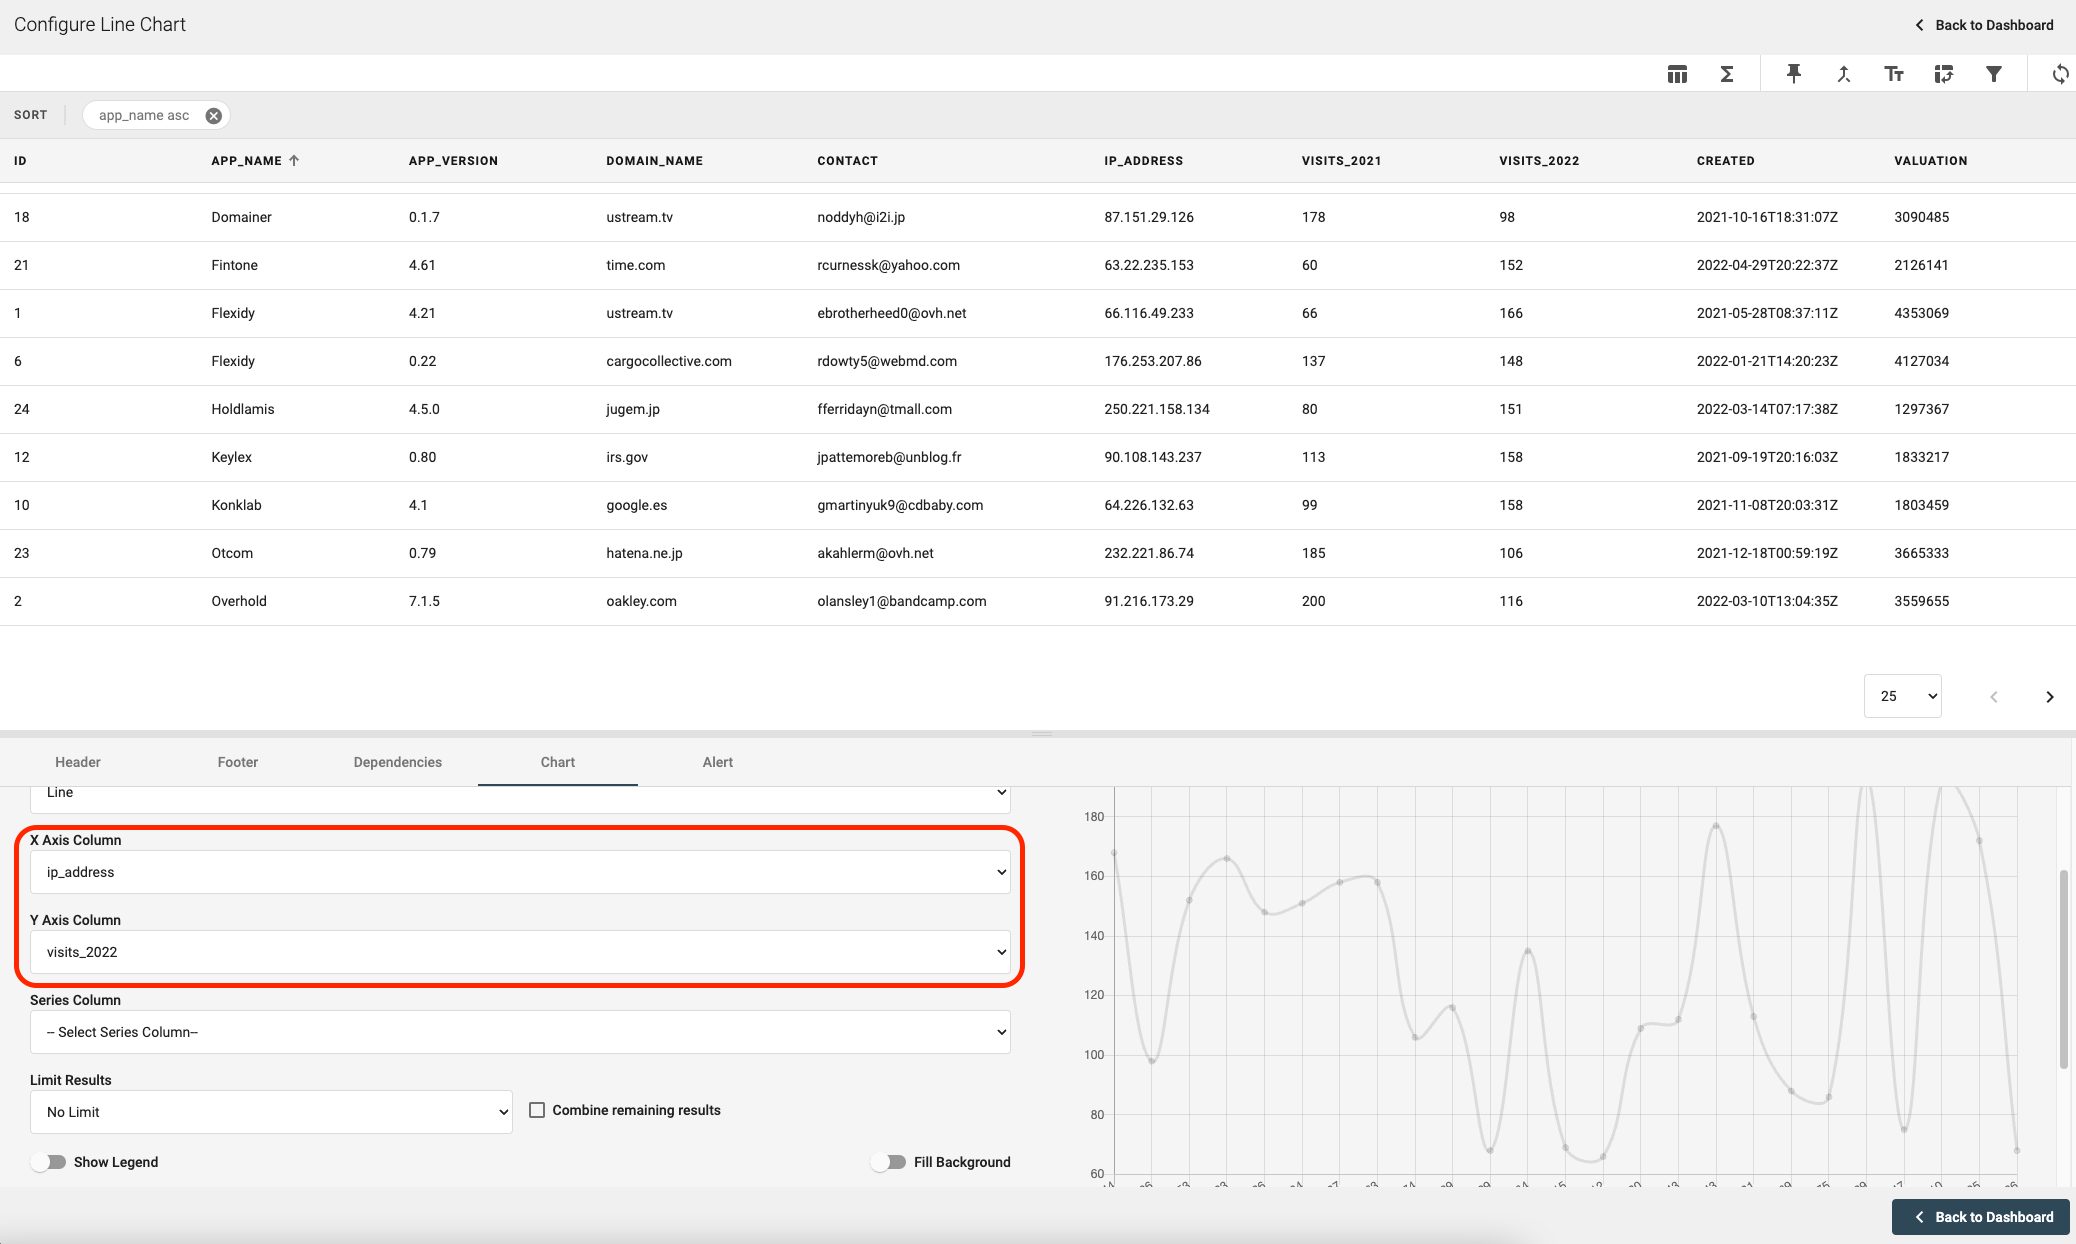This screenshot has height=1244, width=2076.
Task: Click the table columns icon in toolbar
Action: (1677, 74)
